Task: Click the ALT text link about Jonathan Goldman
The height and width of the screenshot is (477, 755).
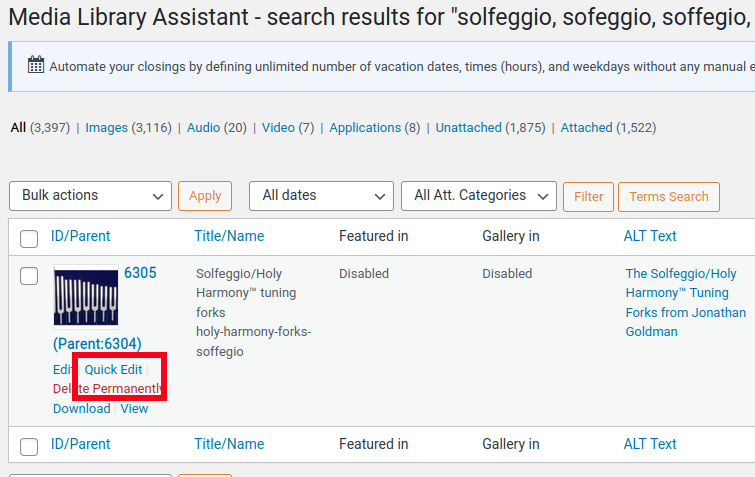Action: 686,303
